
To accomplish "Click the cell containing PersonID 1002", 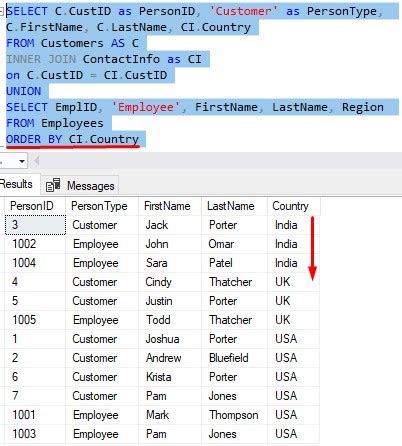I will 35,244.
